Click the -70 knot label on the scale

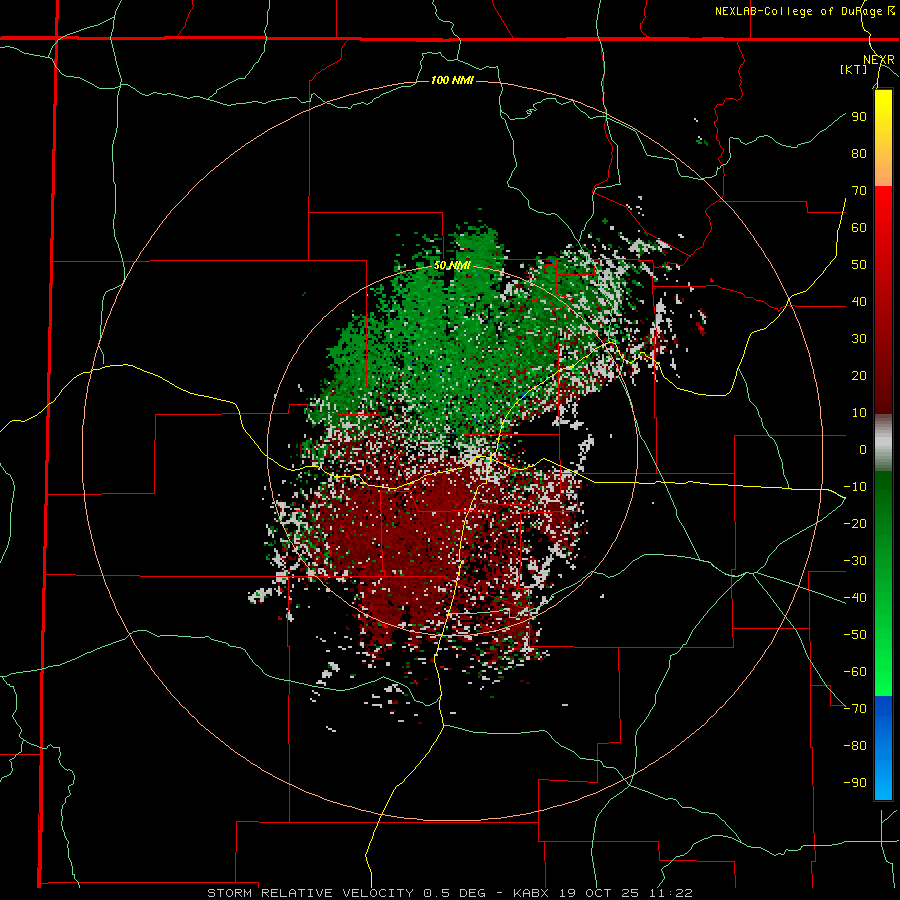coord(855,708)
